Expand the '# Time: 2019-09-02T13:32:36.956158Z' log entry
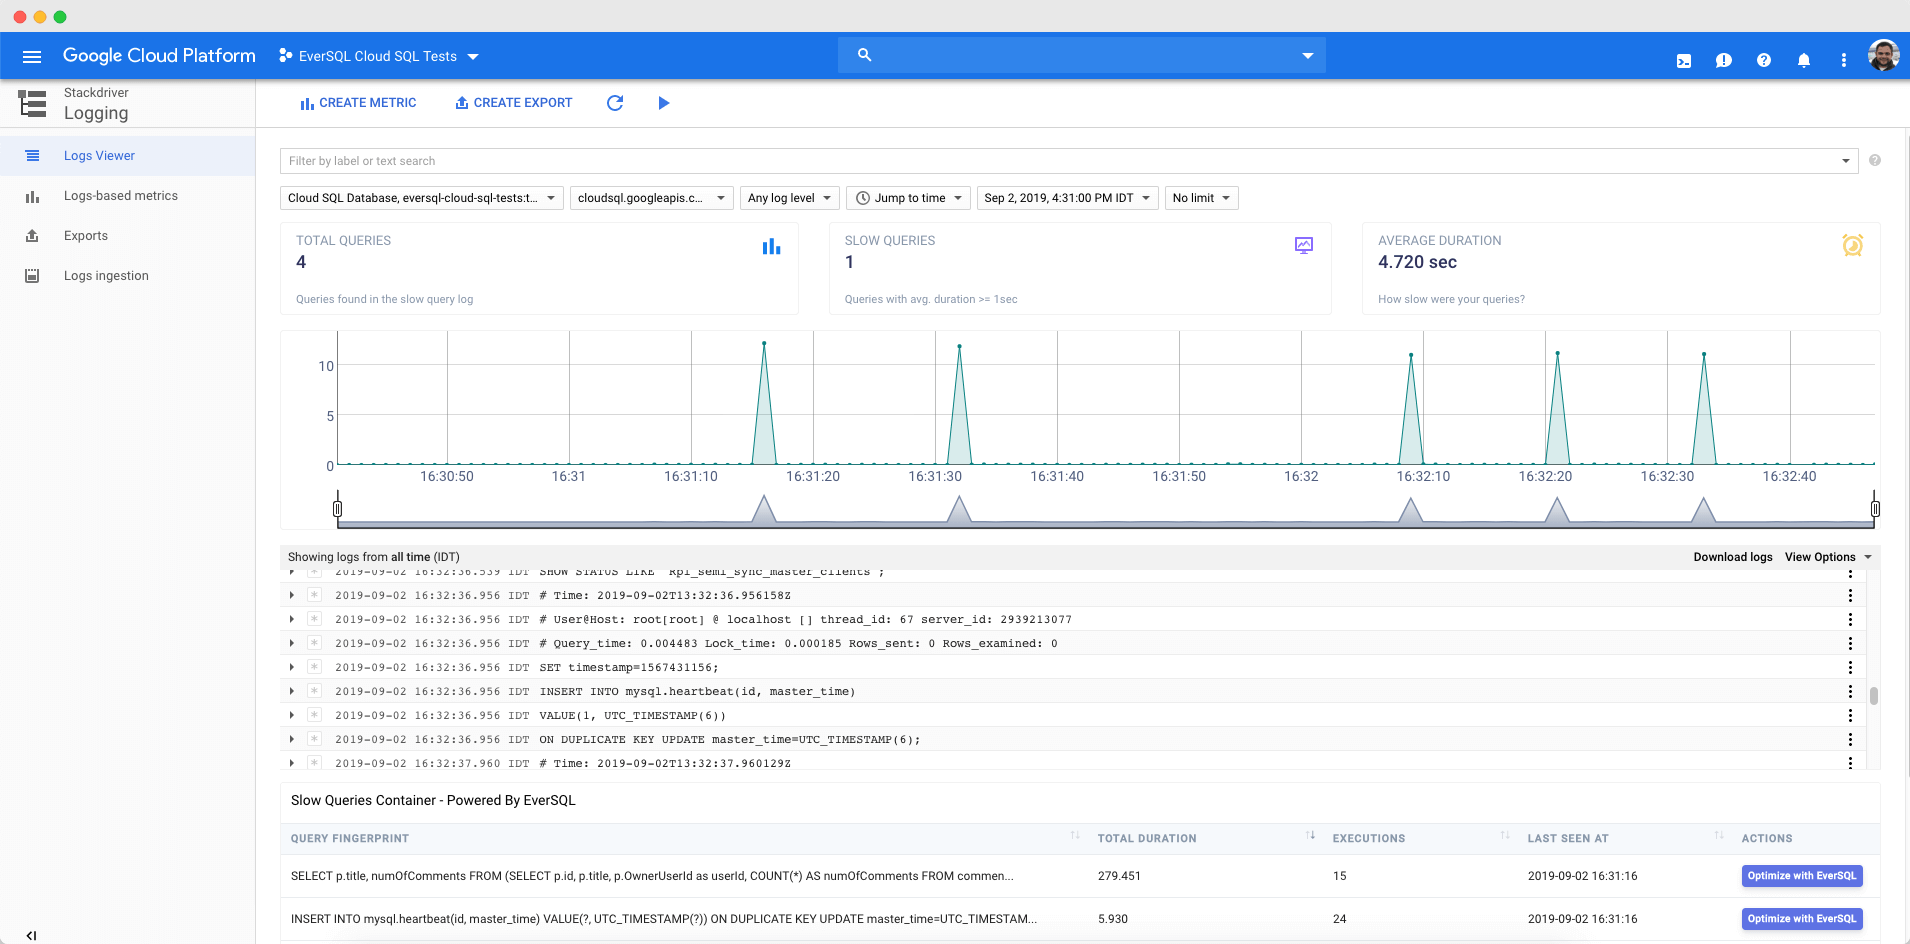Viewport: 1910px width, 944px height. [x=292, y=595]
